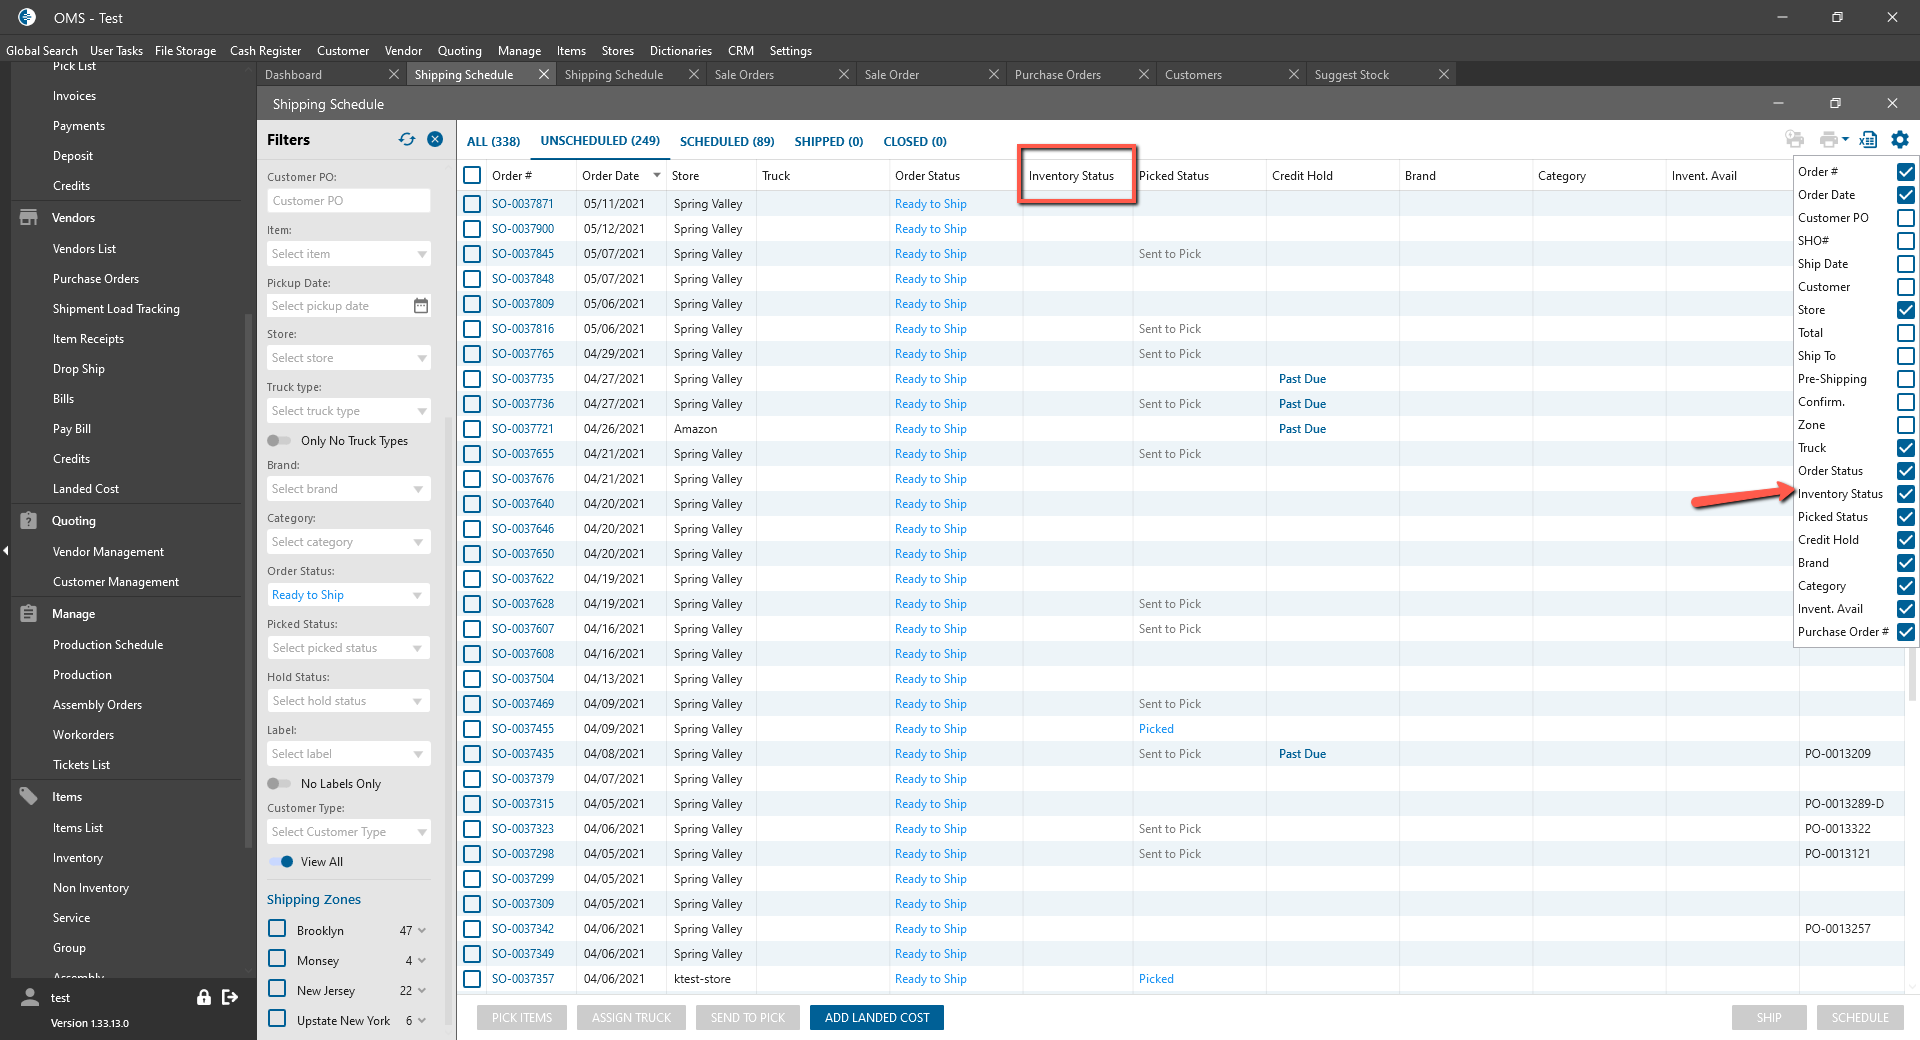Export the grid to Excel

(x=1868, y=140)
